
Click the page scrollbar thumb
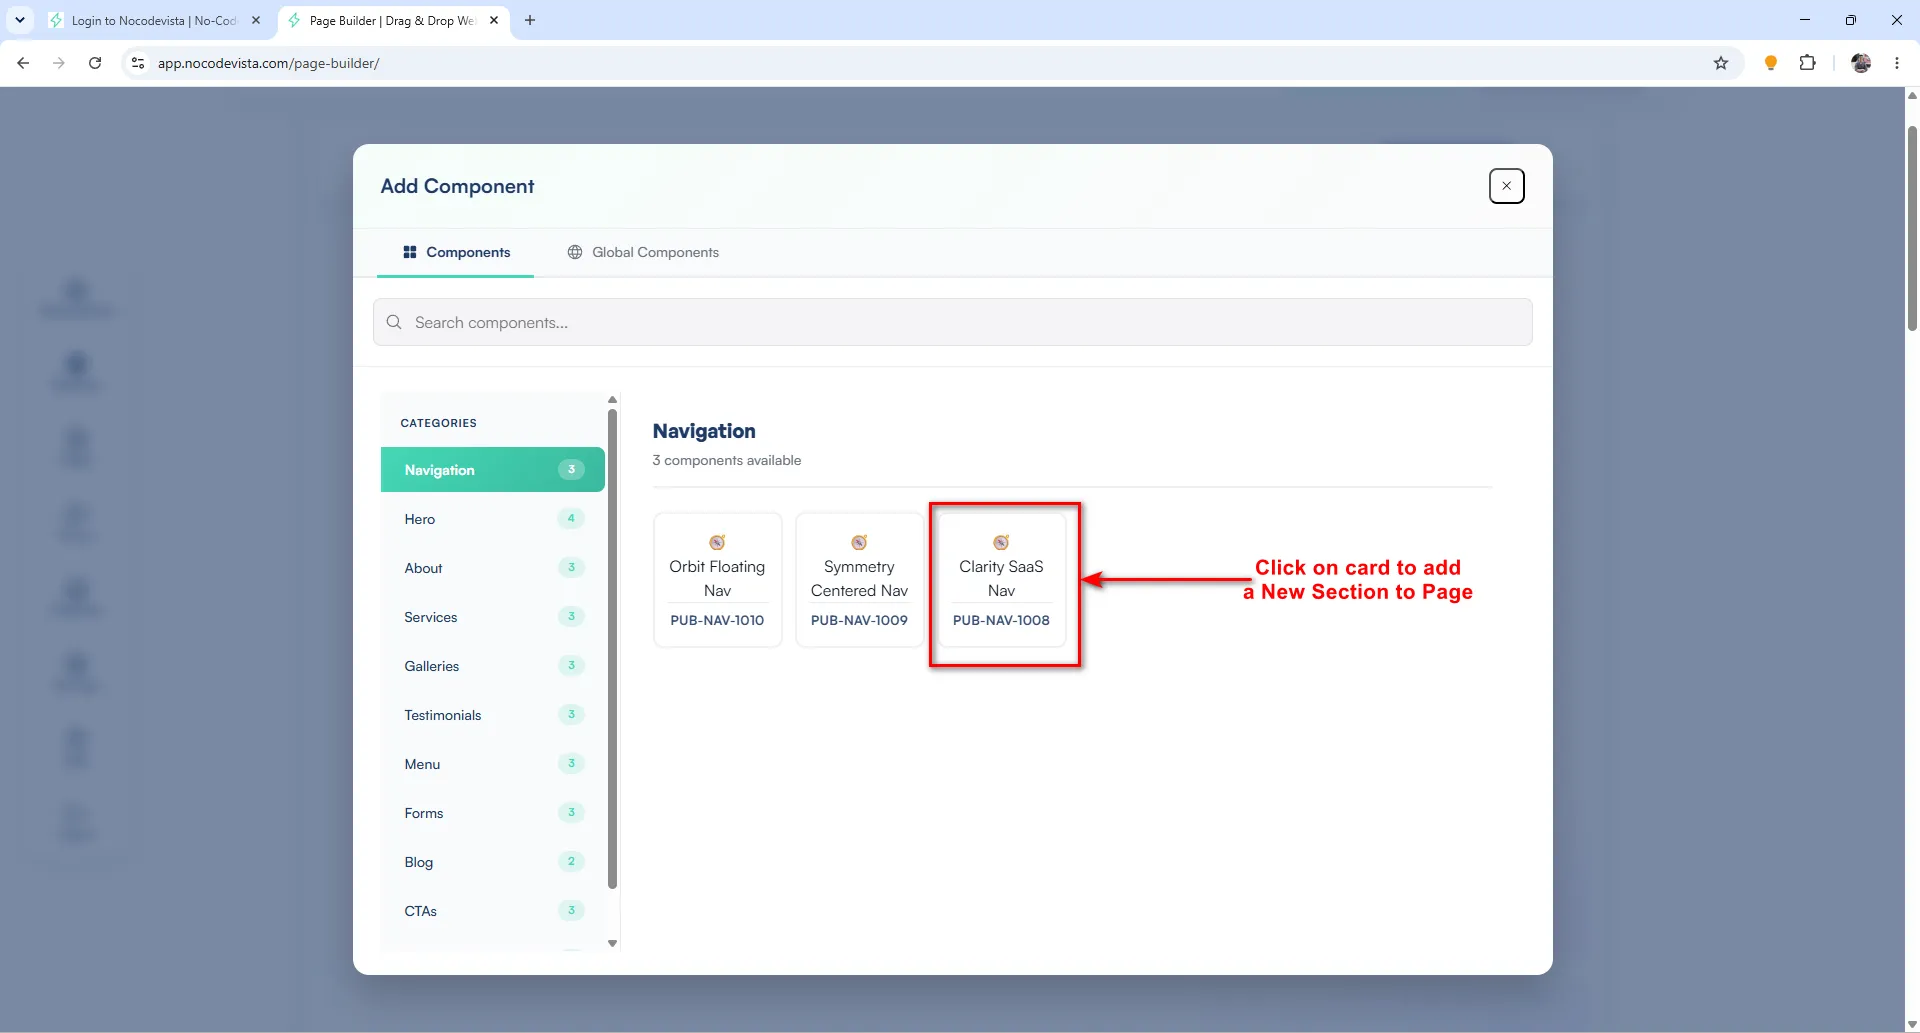point(1912,228)
